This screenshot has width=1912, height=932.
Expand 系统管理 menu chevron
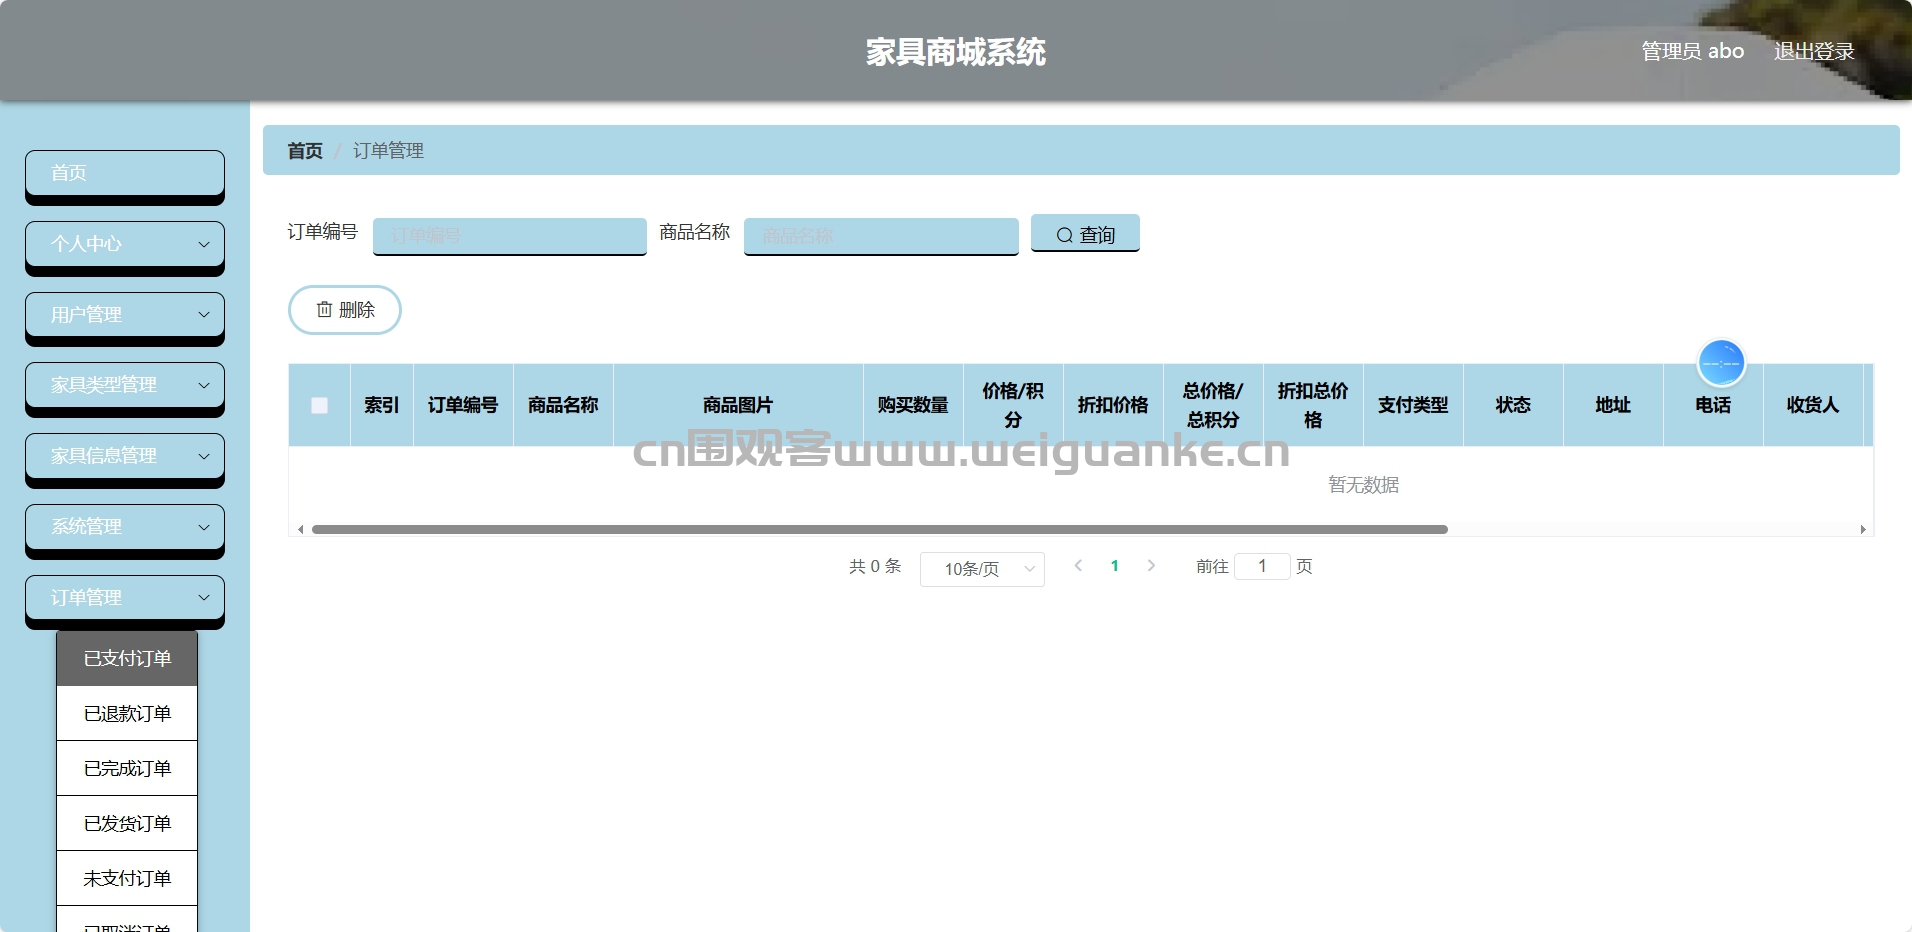click(204, 527)
